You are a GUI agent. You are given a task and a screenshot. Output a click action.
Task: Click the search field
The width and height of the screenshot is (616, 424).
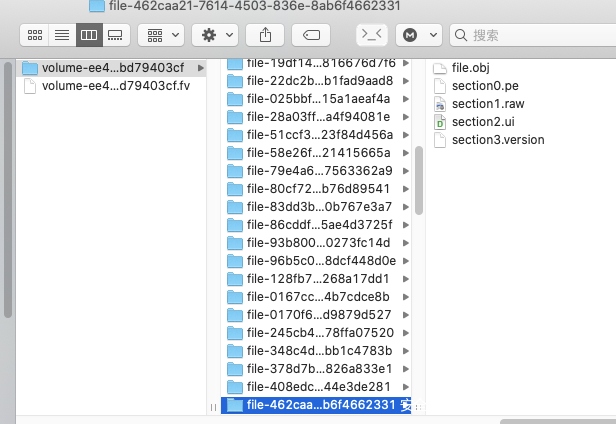530,35
